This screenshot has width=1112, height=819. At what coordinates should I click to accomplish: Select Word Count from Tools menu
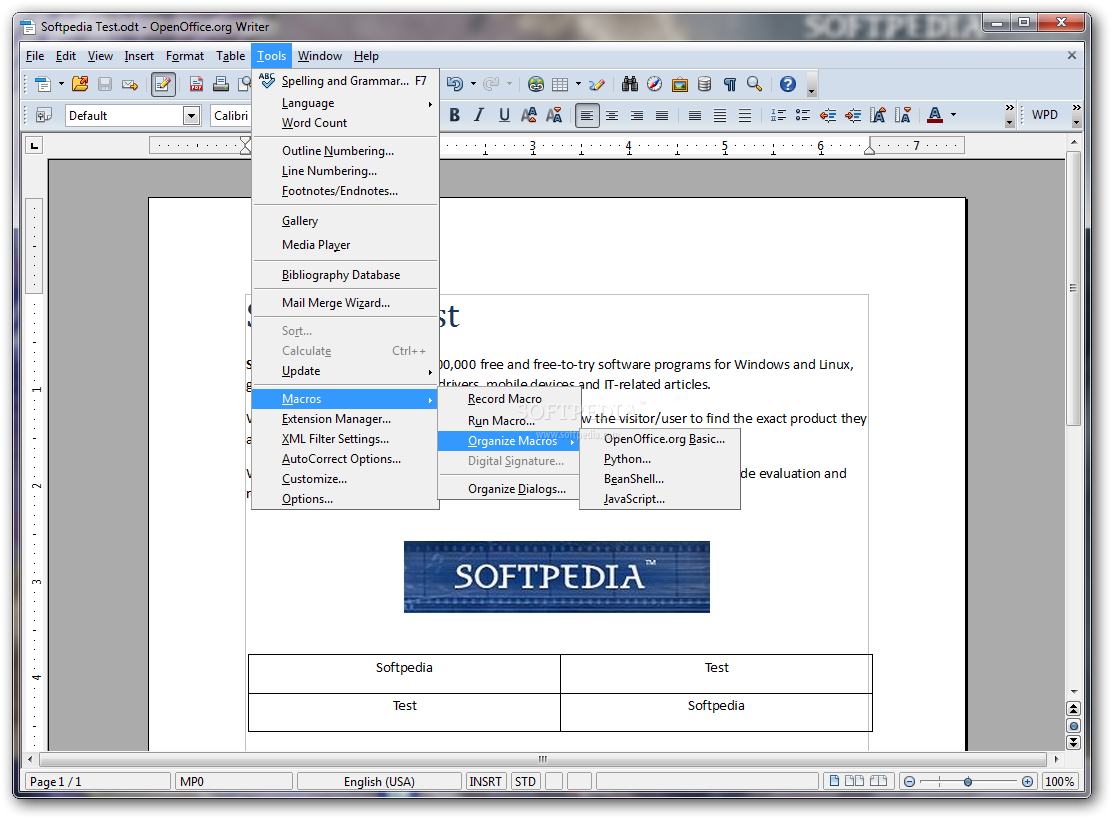click(x=345, y=123)
